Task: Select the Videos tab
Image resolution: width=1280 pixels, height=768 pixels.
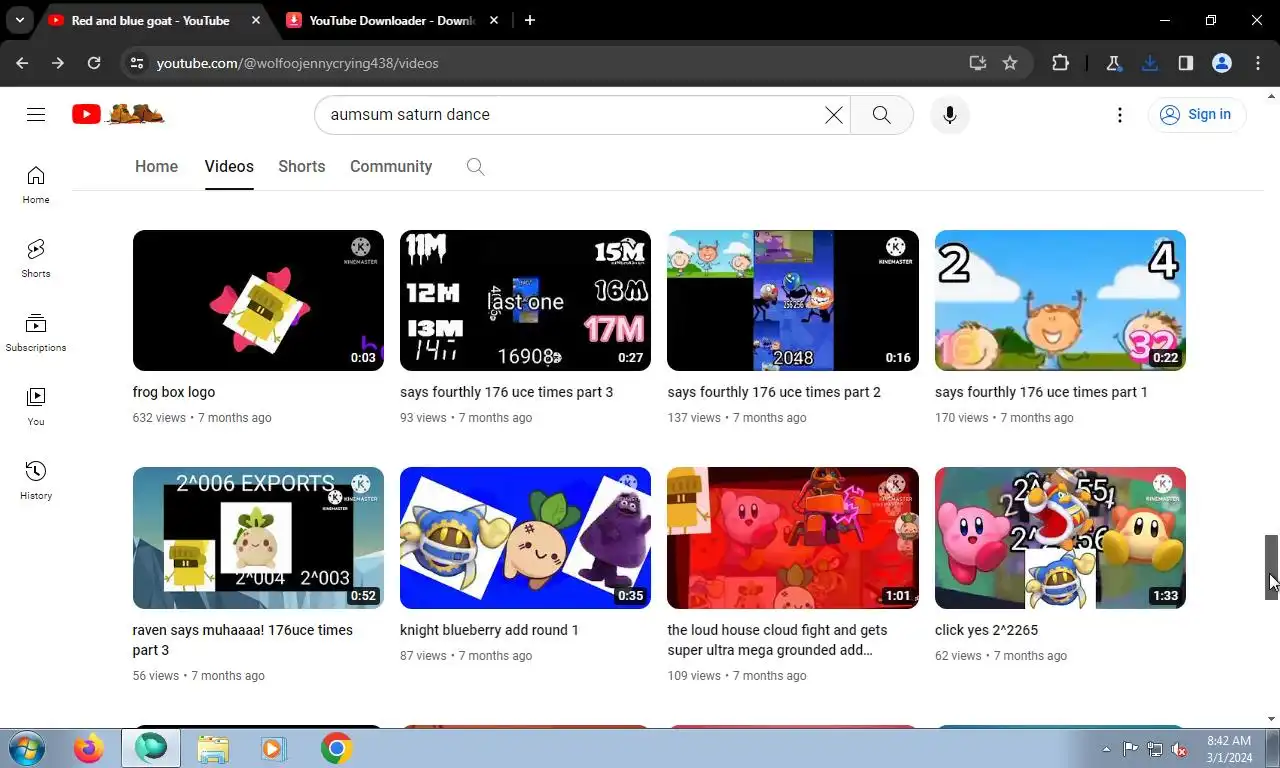Action: 229,167
